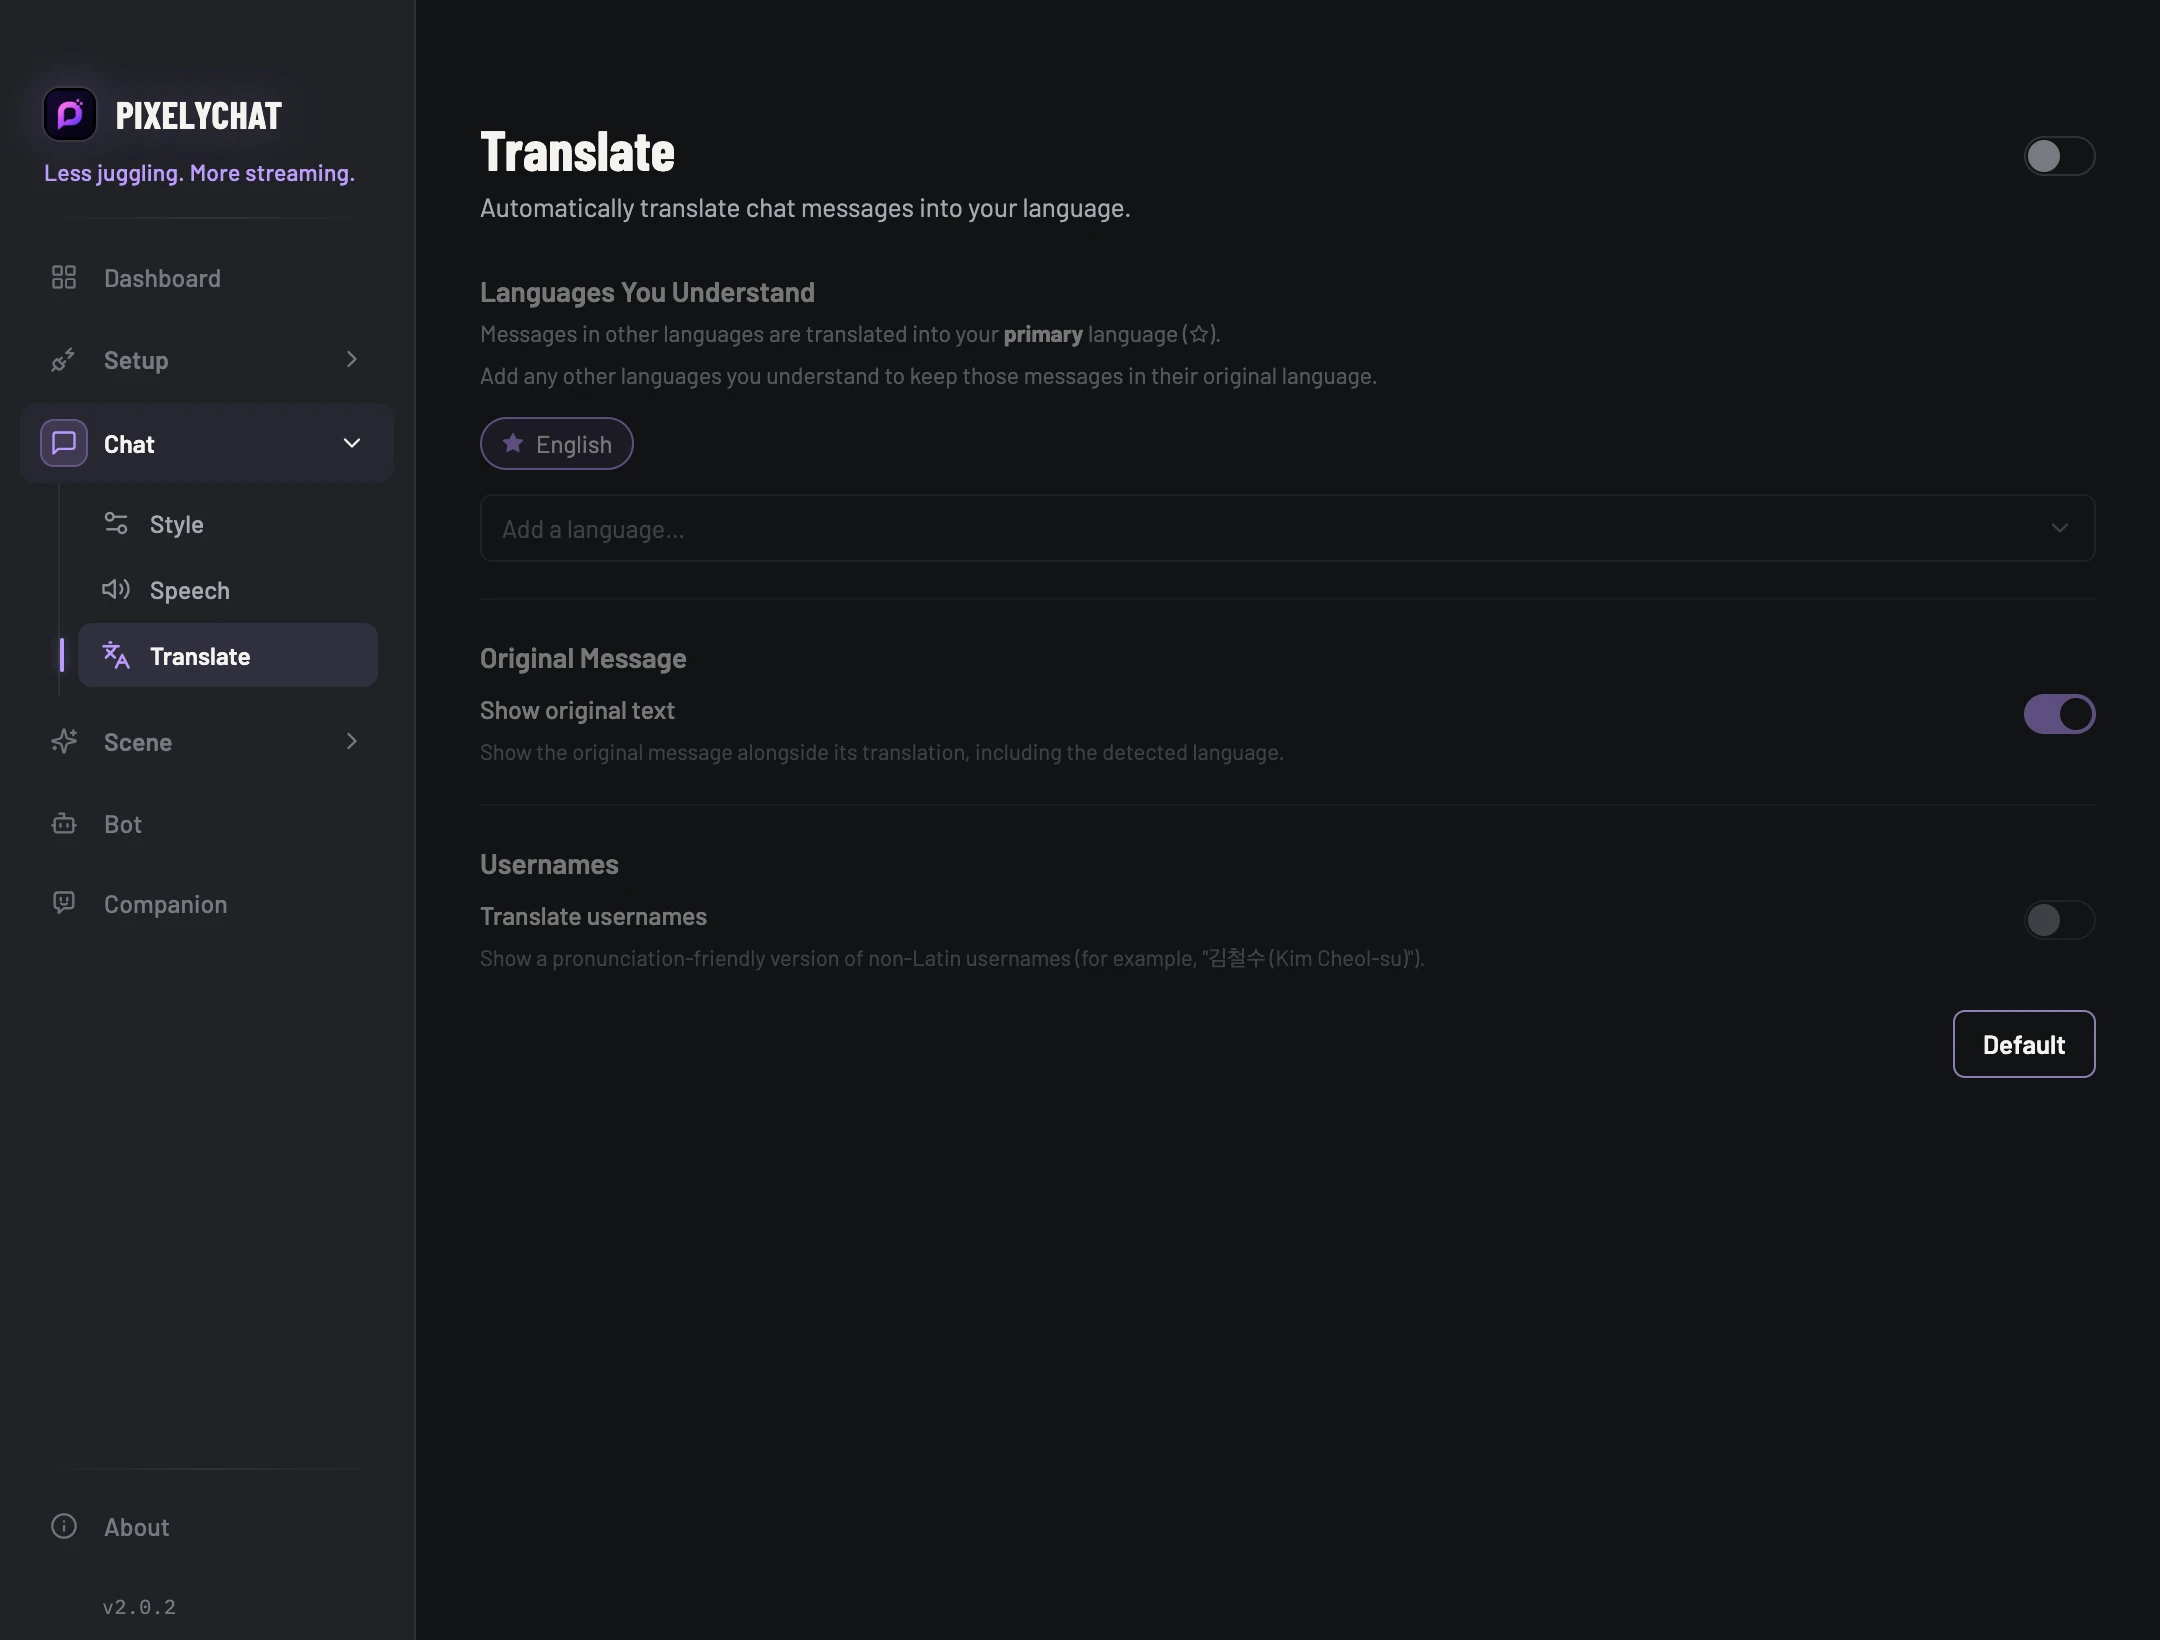The width and height of the screenshot is (2160, 1640).
Task: Collapse the Chat section chevron
Action: pos(351,443)
